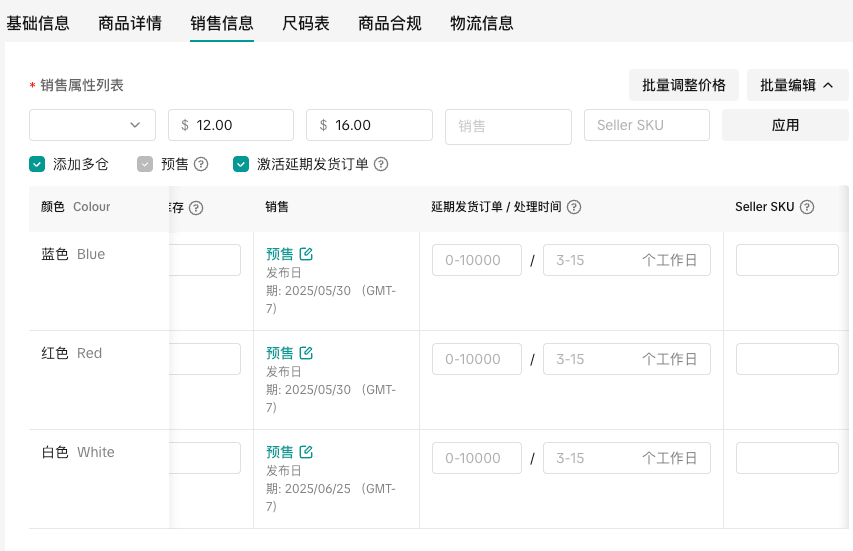Uncheck the 激活延期发货订单 checkbox
Viewport: 853px width, 551px height.
(241, 164)
